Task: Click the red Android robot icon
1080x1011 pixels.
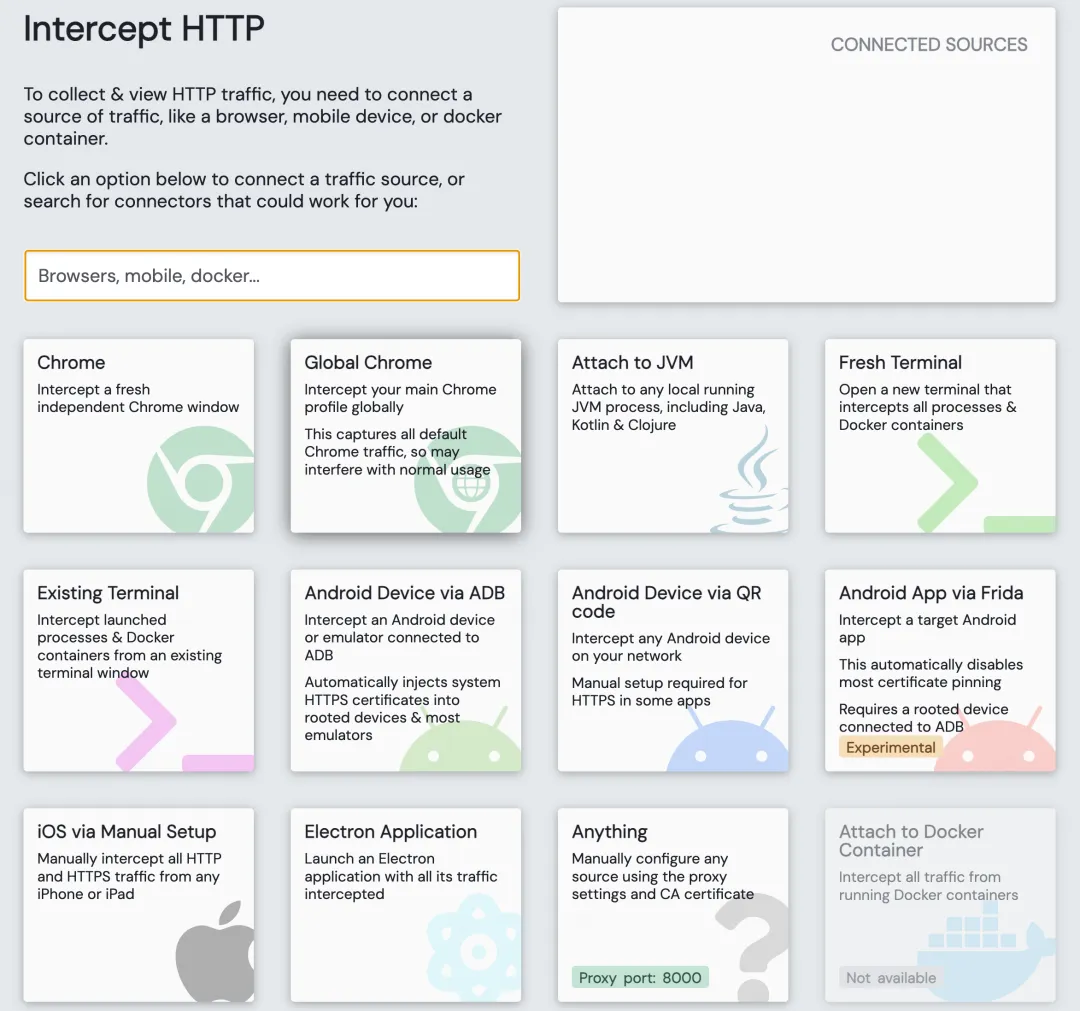Action: pos(994,745)
